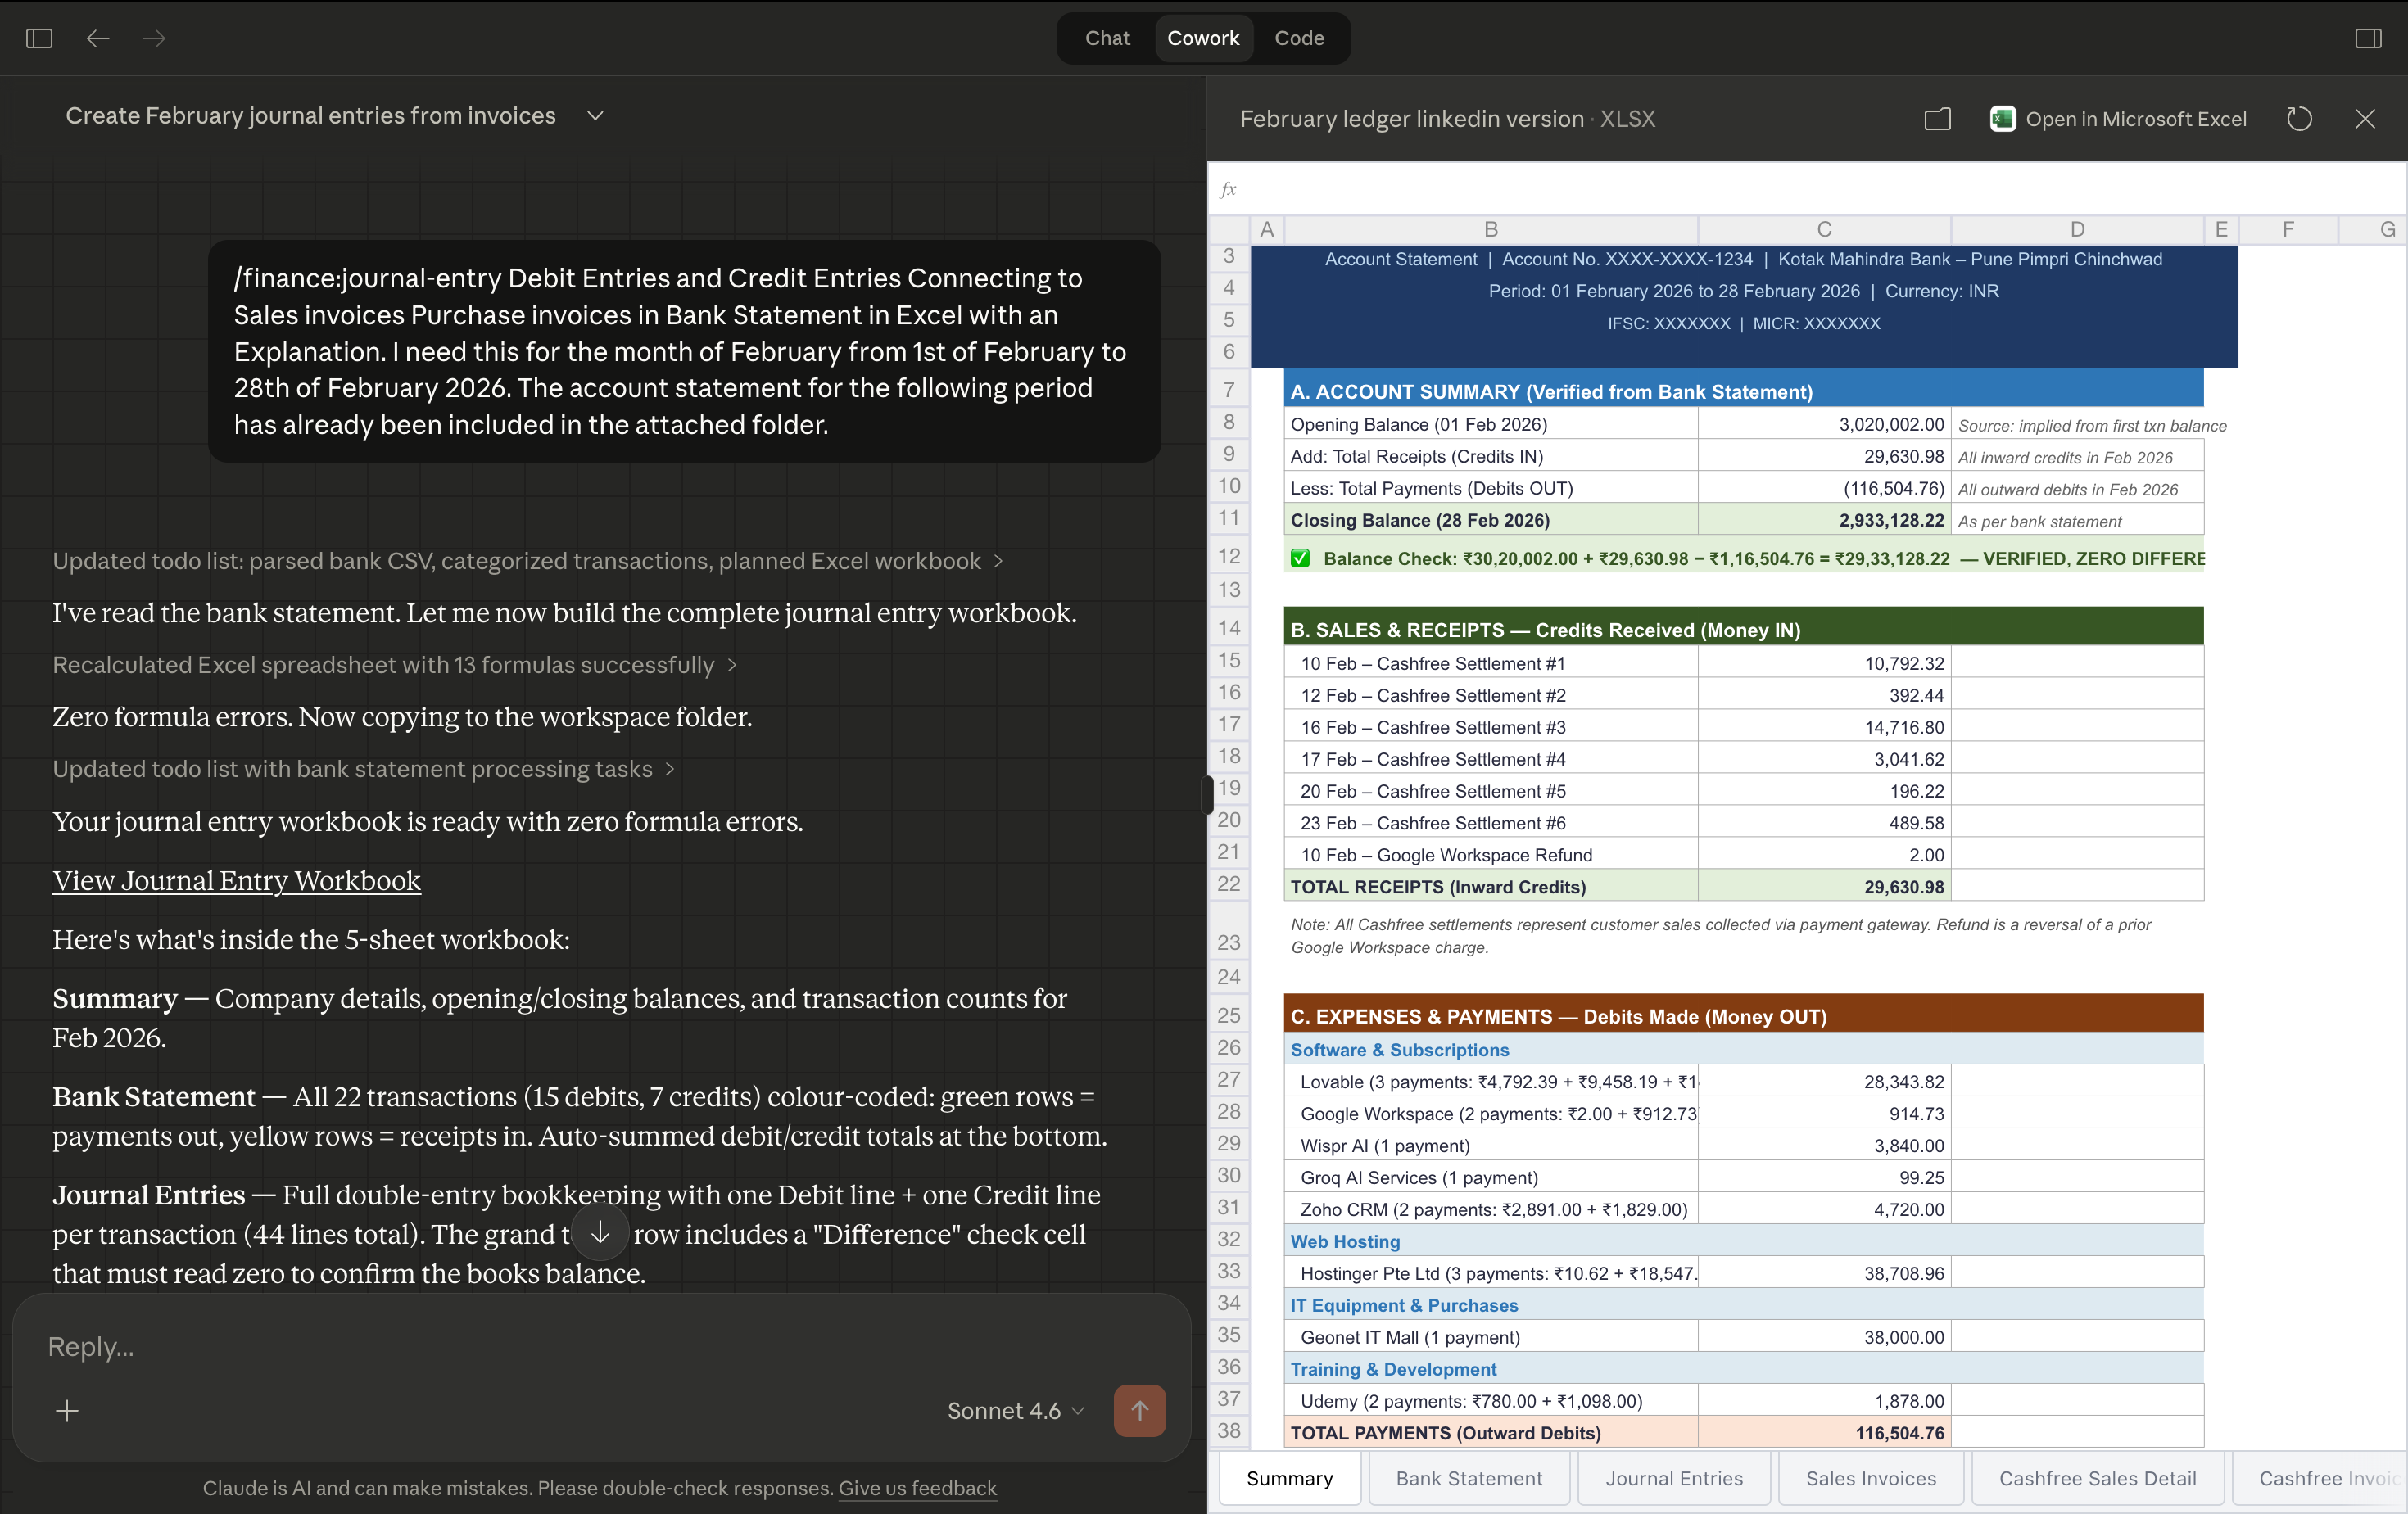
Task: Open the Journal Entries sheet tab
Action: (x=1674, y=1478)
